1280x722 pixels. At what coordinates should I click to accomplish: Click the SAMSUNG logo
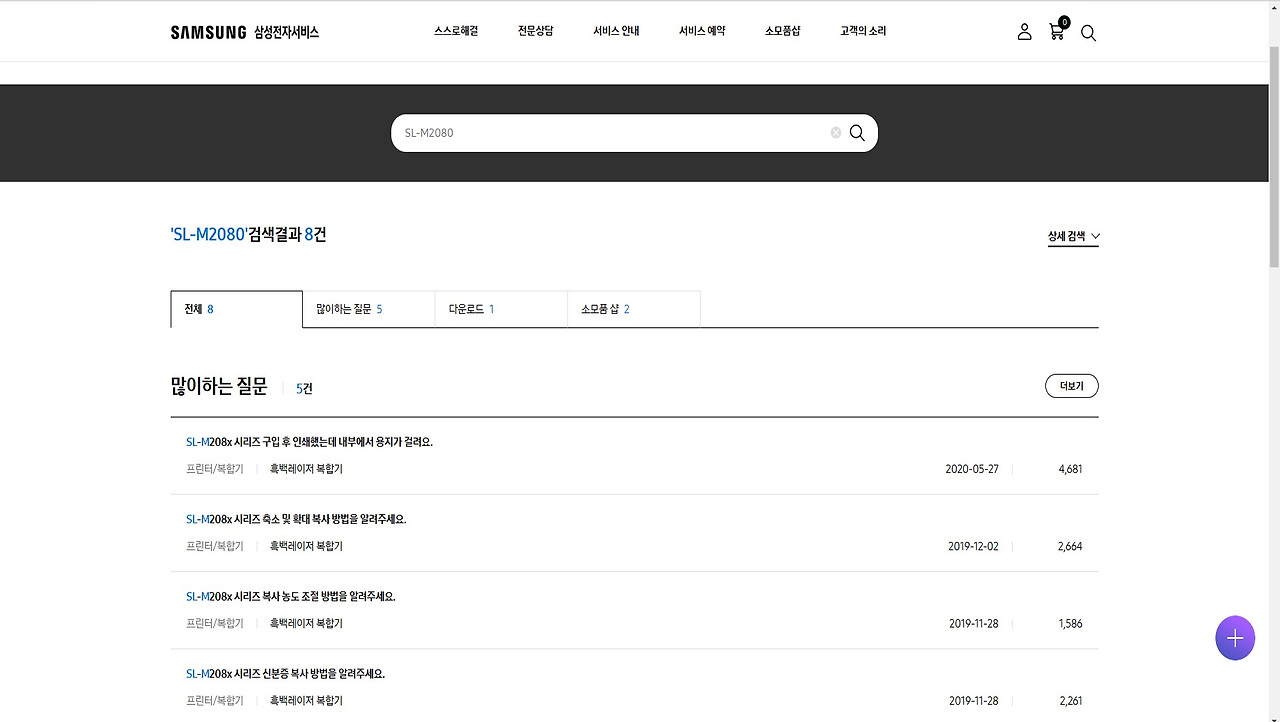click(x=208, y=31)
